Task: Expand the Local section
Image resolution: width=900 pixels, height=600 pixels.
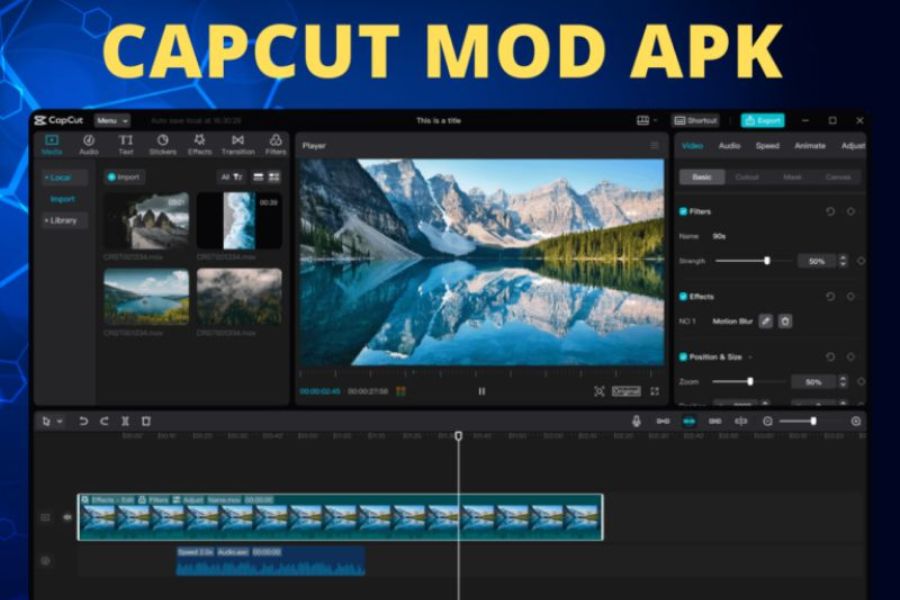Action: click(x=64, y=178)
